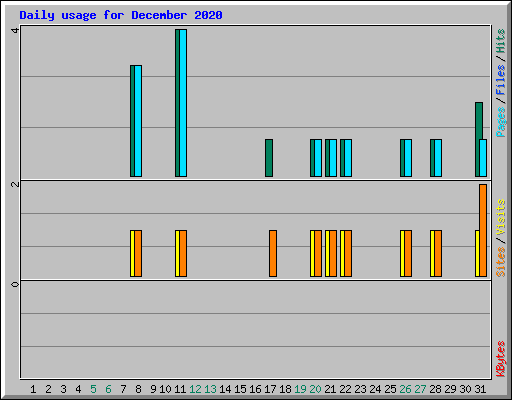Click the "Visits" legend label
This screenshot has width=512, height=400.
(x=500, y=217)
